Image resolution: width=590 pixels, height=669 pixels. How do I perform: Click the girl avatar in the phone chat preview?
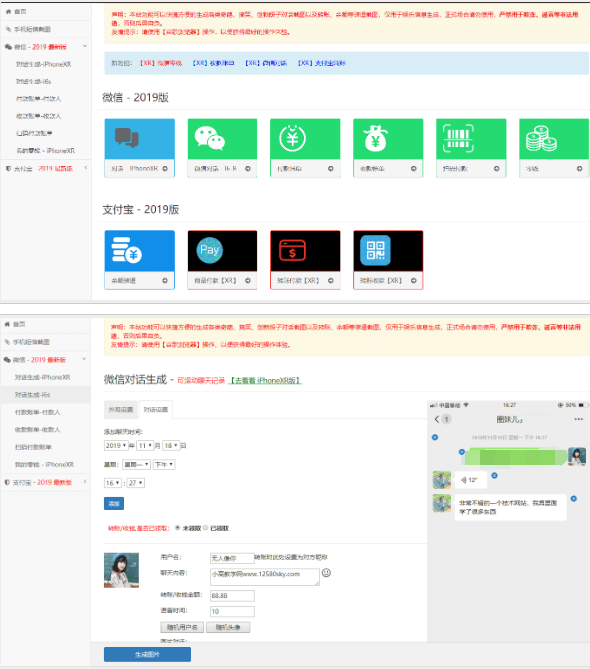click(576, 456)
